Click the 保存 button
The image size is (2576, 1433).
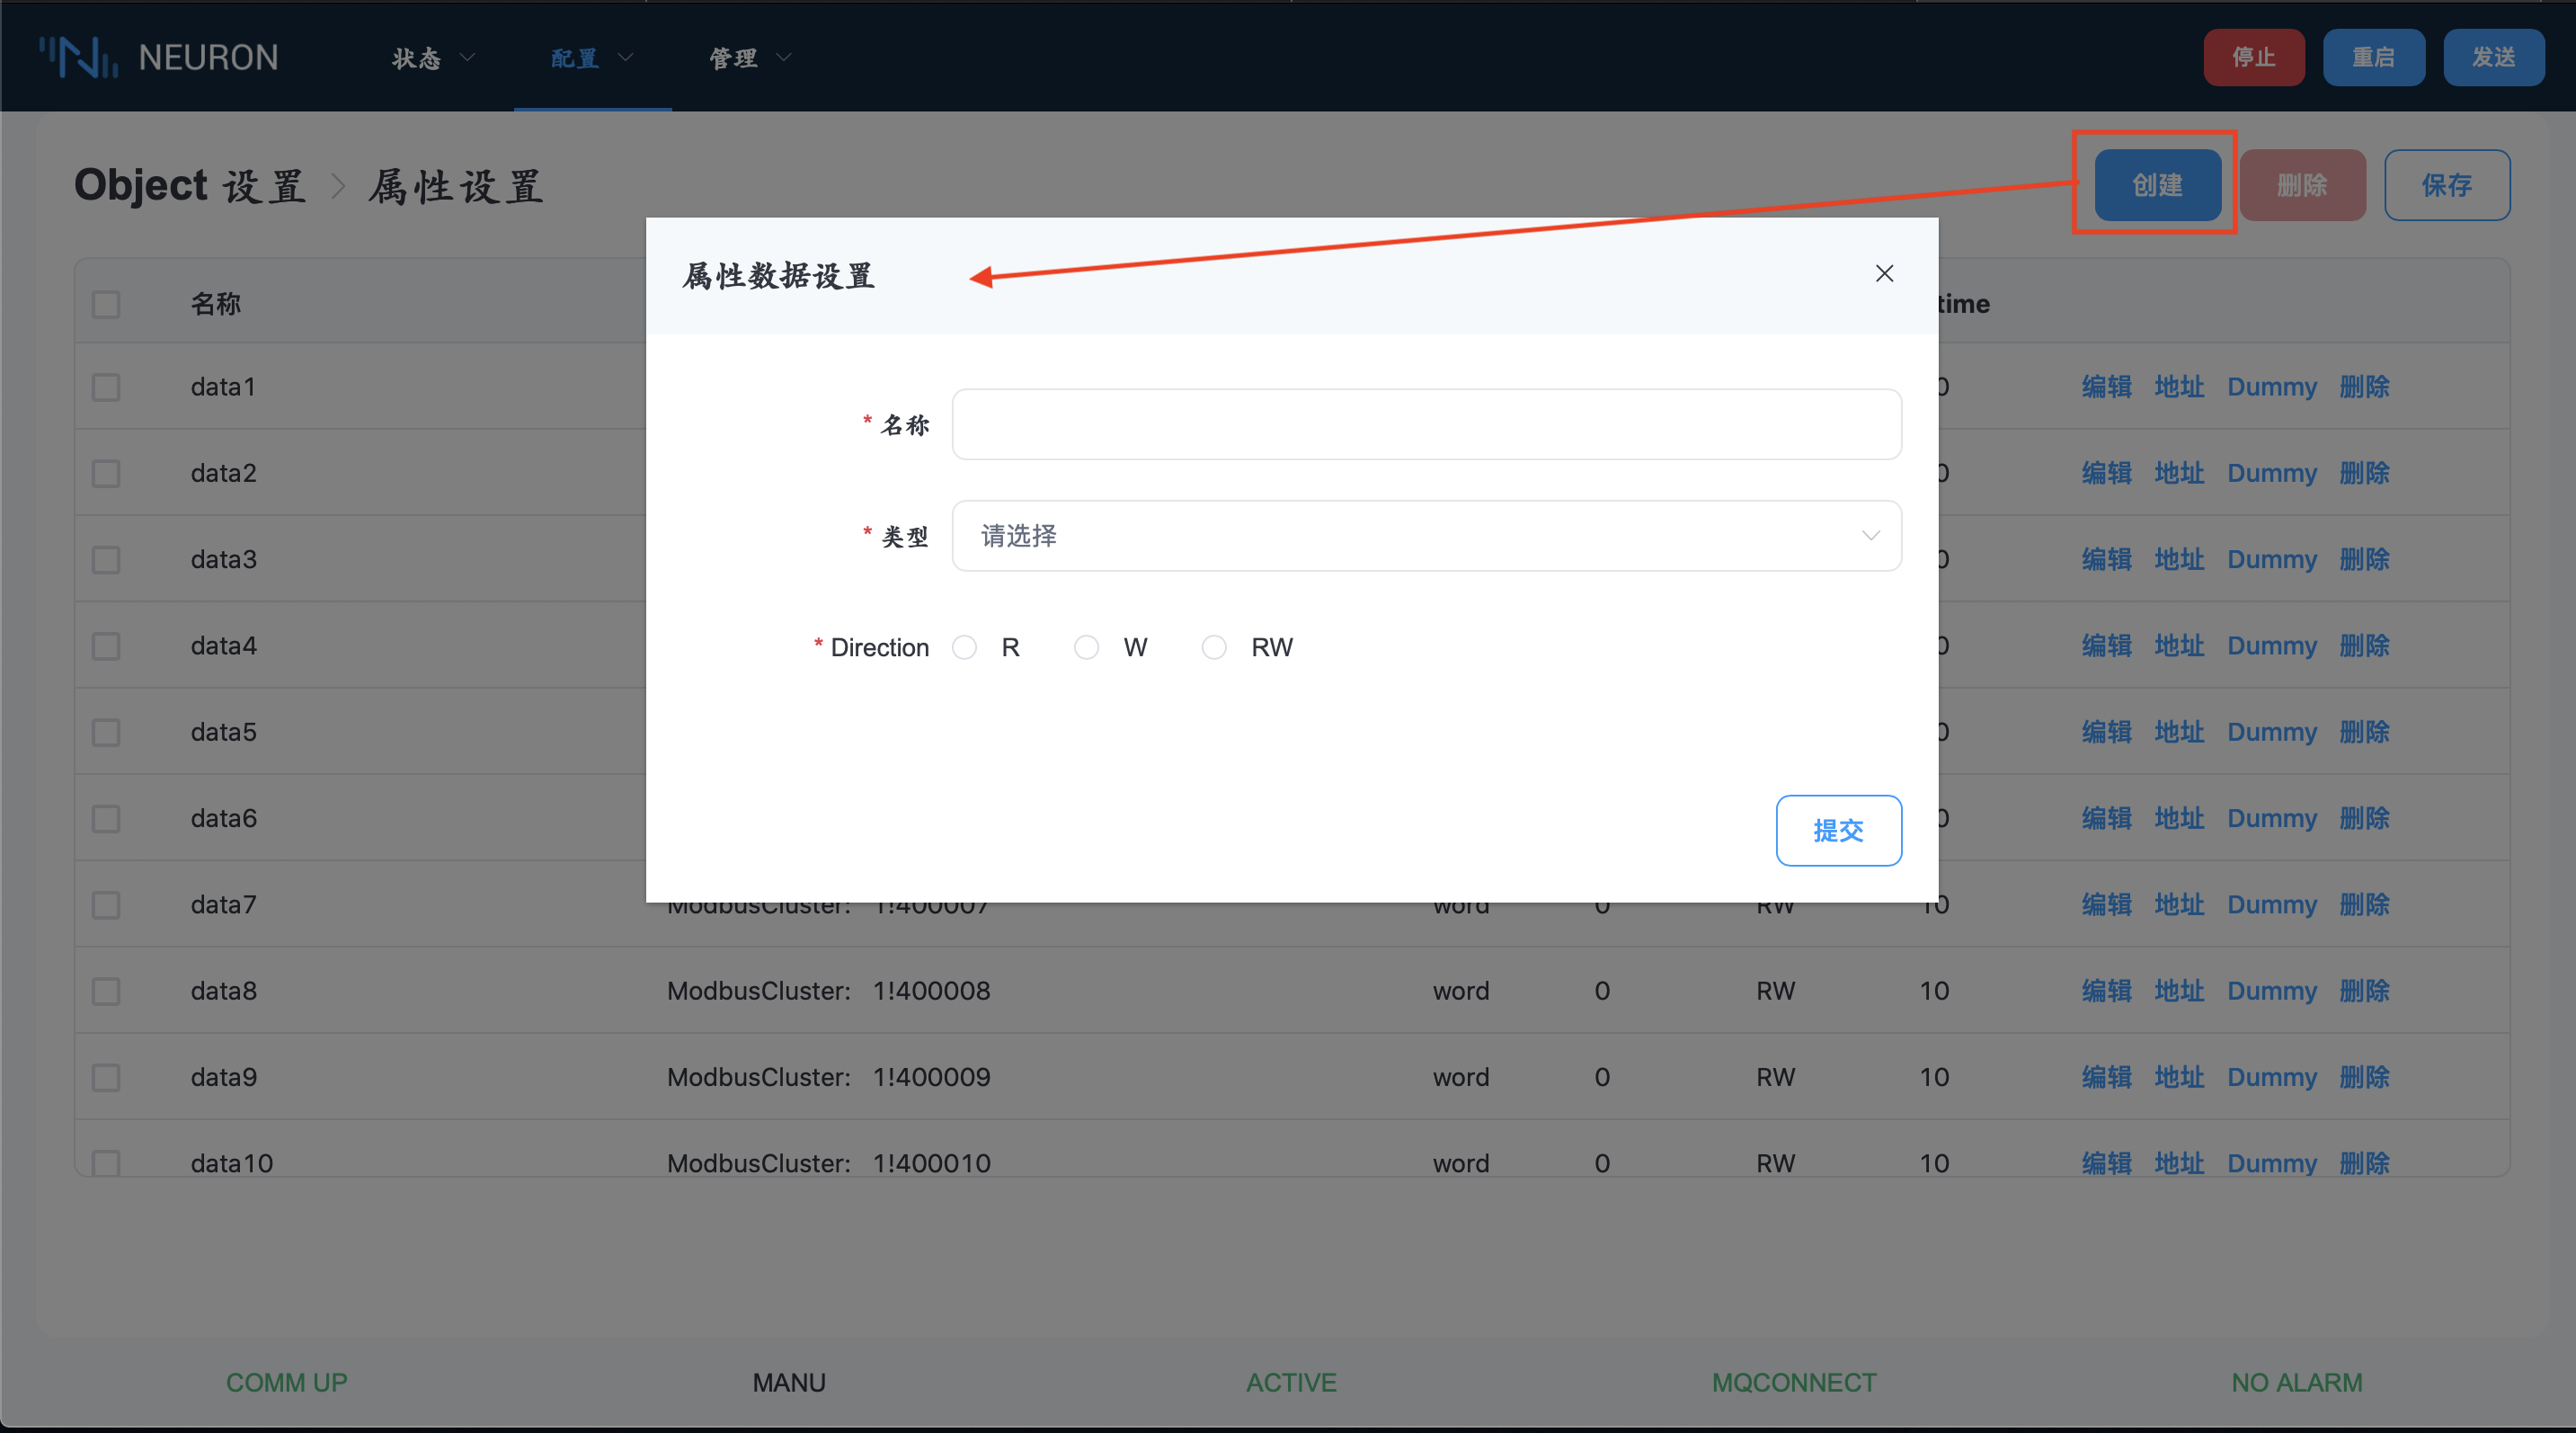coord(2447,185)
